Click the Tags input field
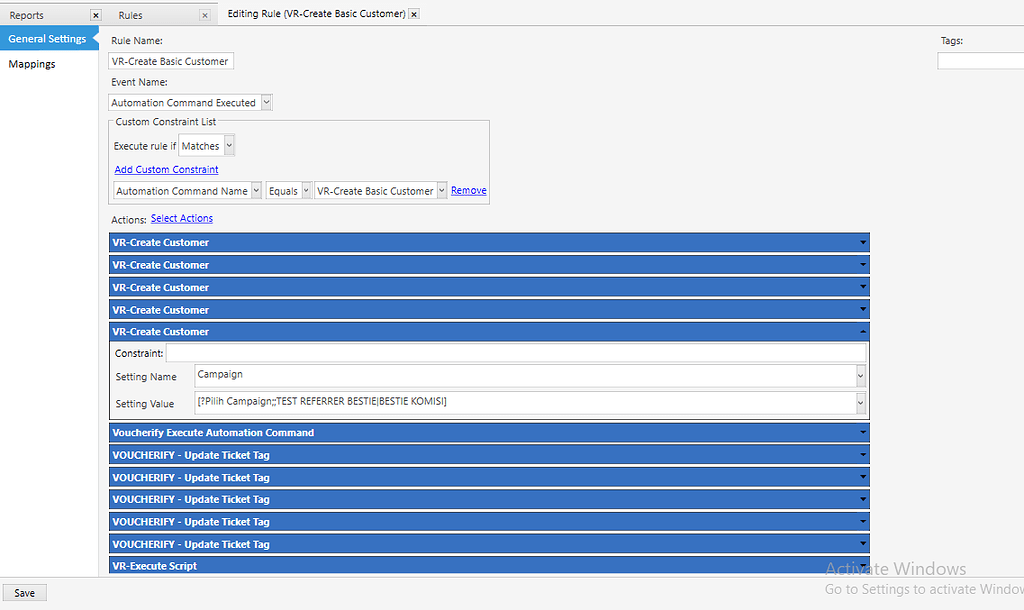The width and height of the screenshot is (1024, 610). coord(980,60)
